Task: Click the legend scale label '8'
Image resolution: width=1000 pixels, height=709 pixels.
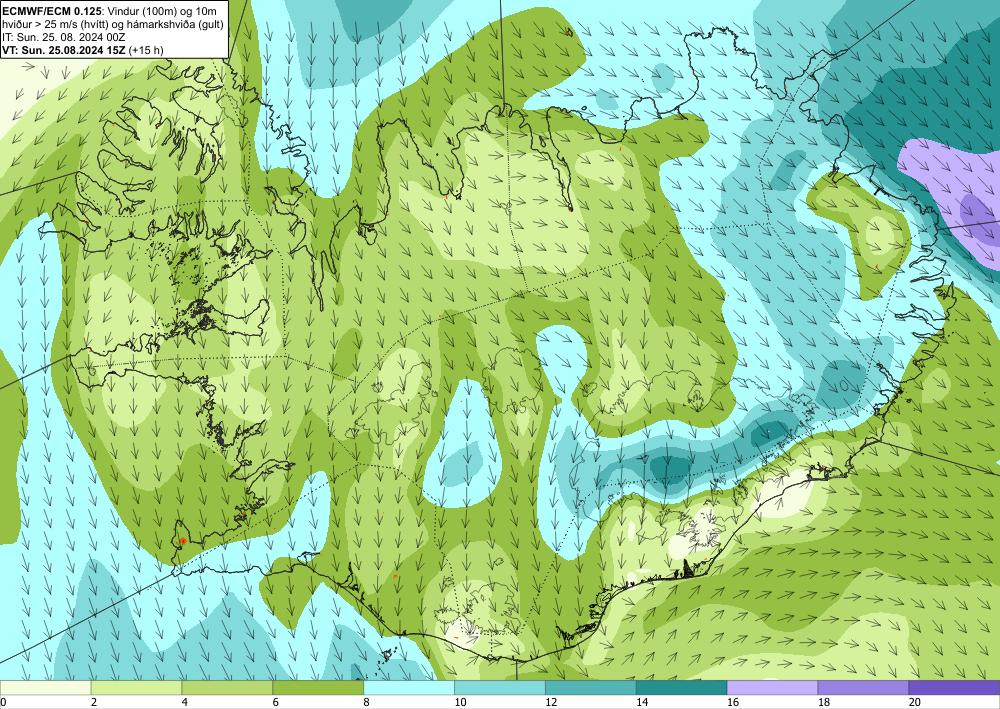Action: click(x=367, y=703)
